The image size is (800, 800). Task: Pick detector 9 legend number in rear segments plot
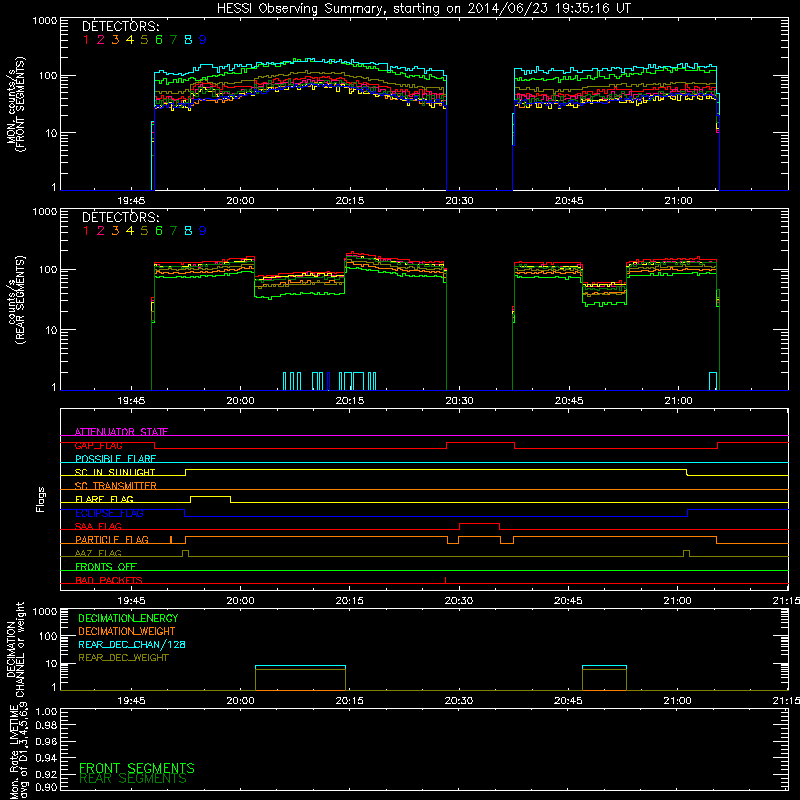click(203, 231)
